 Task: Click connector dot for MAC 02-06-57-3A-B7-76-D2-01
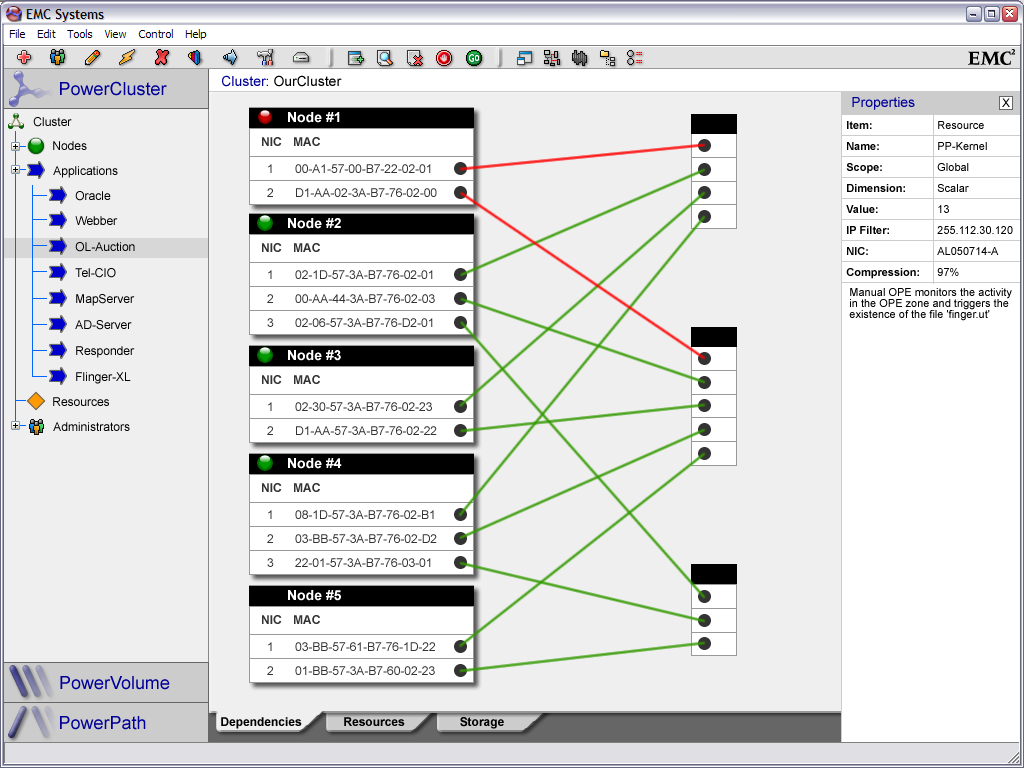460,323
